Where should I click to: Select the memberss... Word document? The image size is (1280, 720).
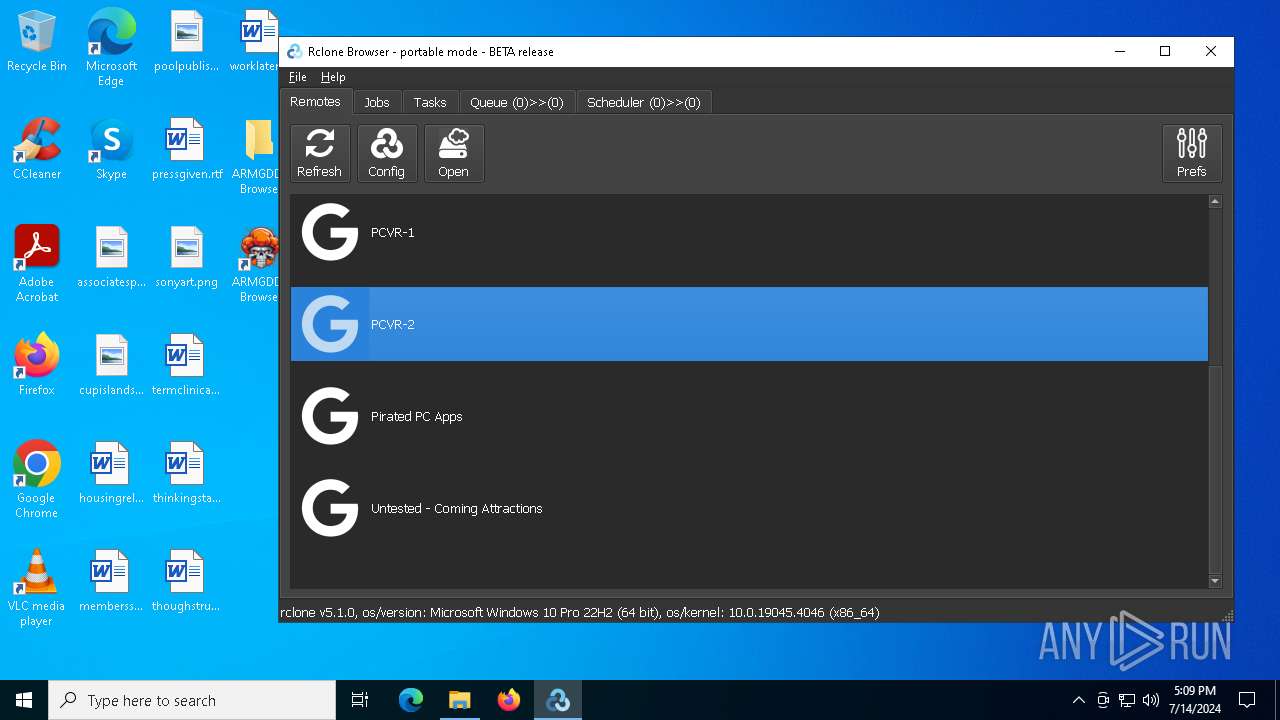tap(111, 581)
